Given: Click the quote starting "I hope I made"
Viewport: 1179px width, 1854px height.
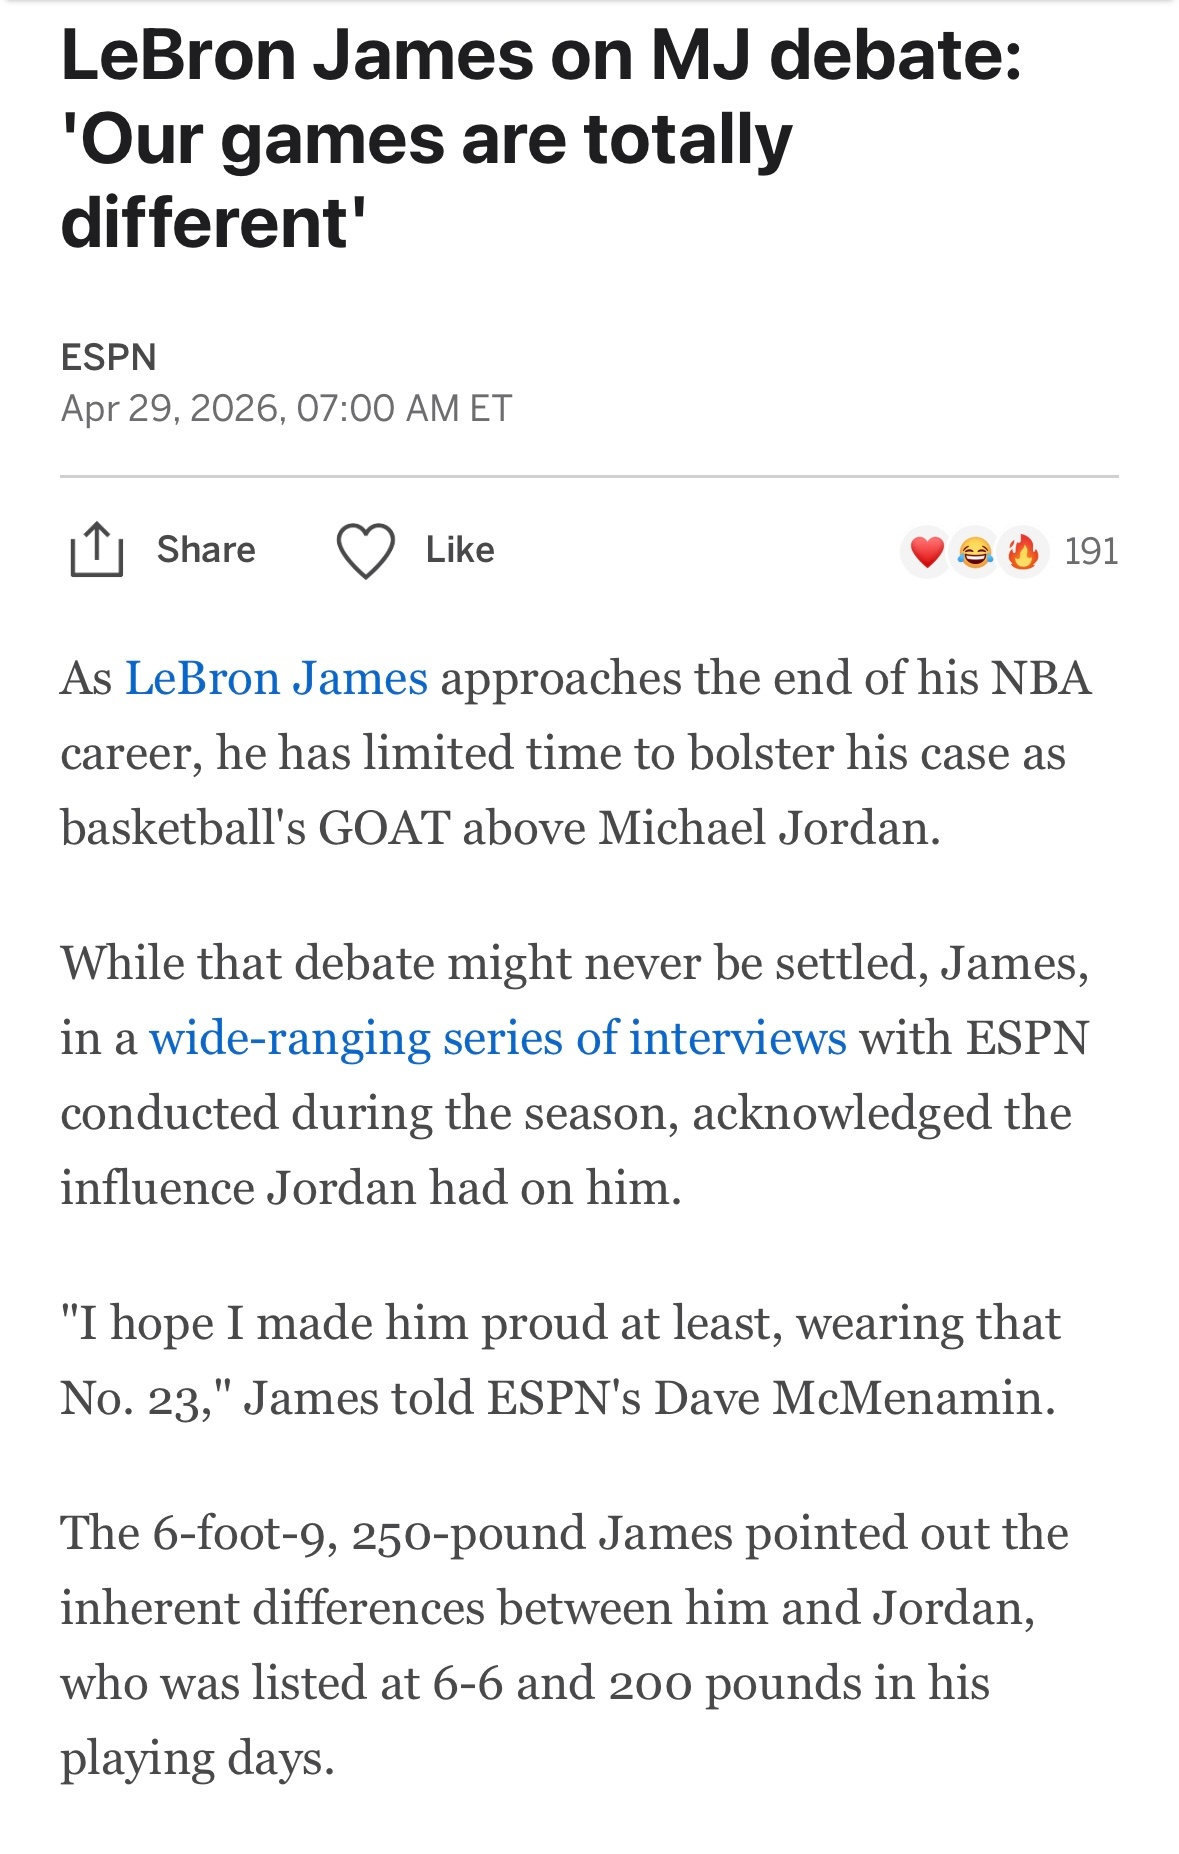Looking at the screenshot, I should [560, 1323].
